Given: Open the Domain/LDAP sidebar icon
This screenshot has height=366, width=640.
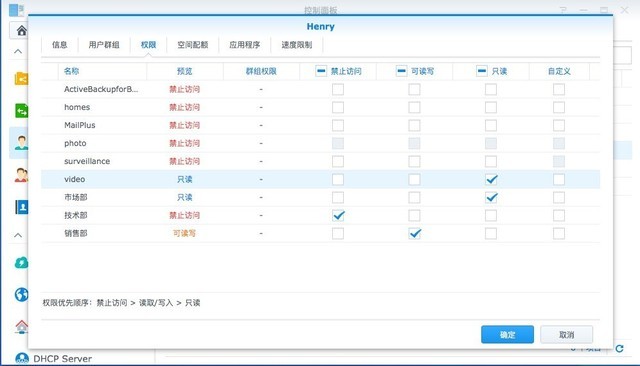Looking at the screenshot, I should tap(21, 207).
